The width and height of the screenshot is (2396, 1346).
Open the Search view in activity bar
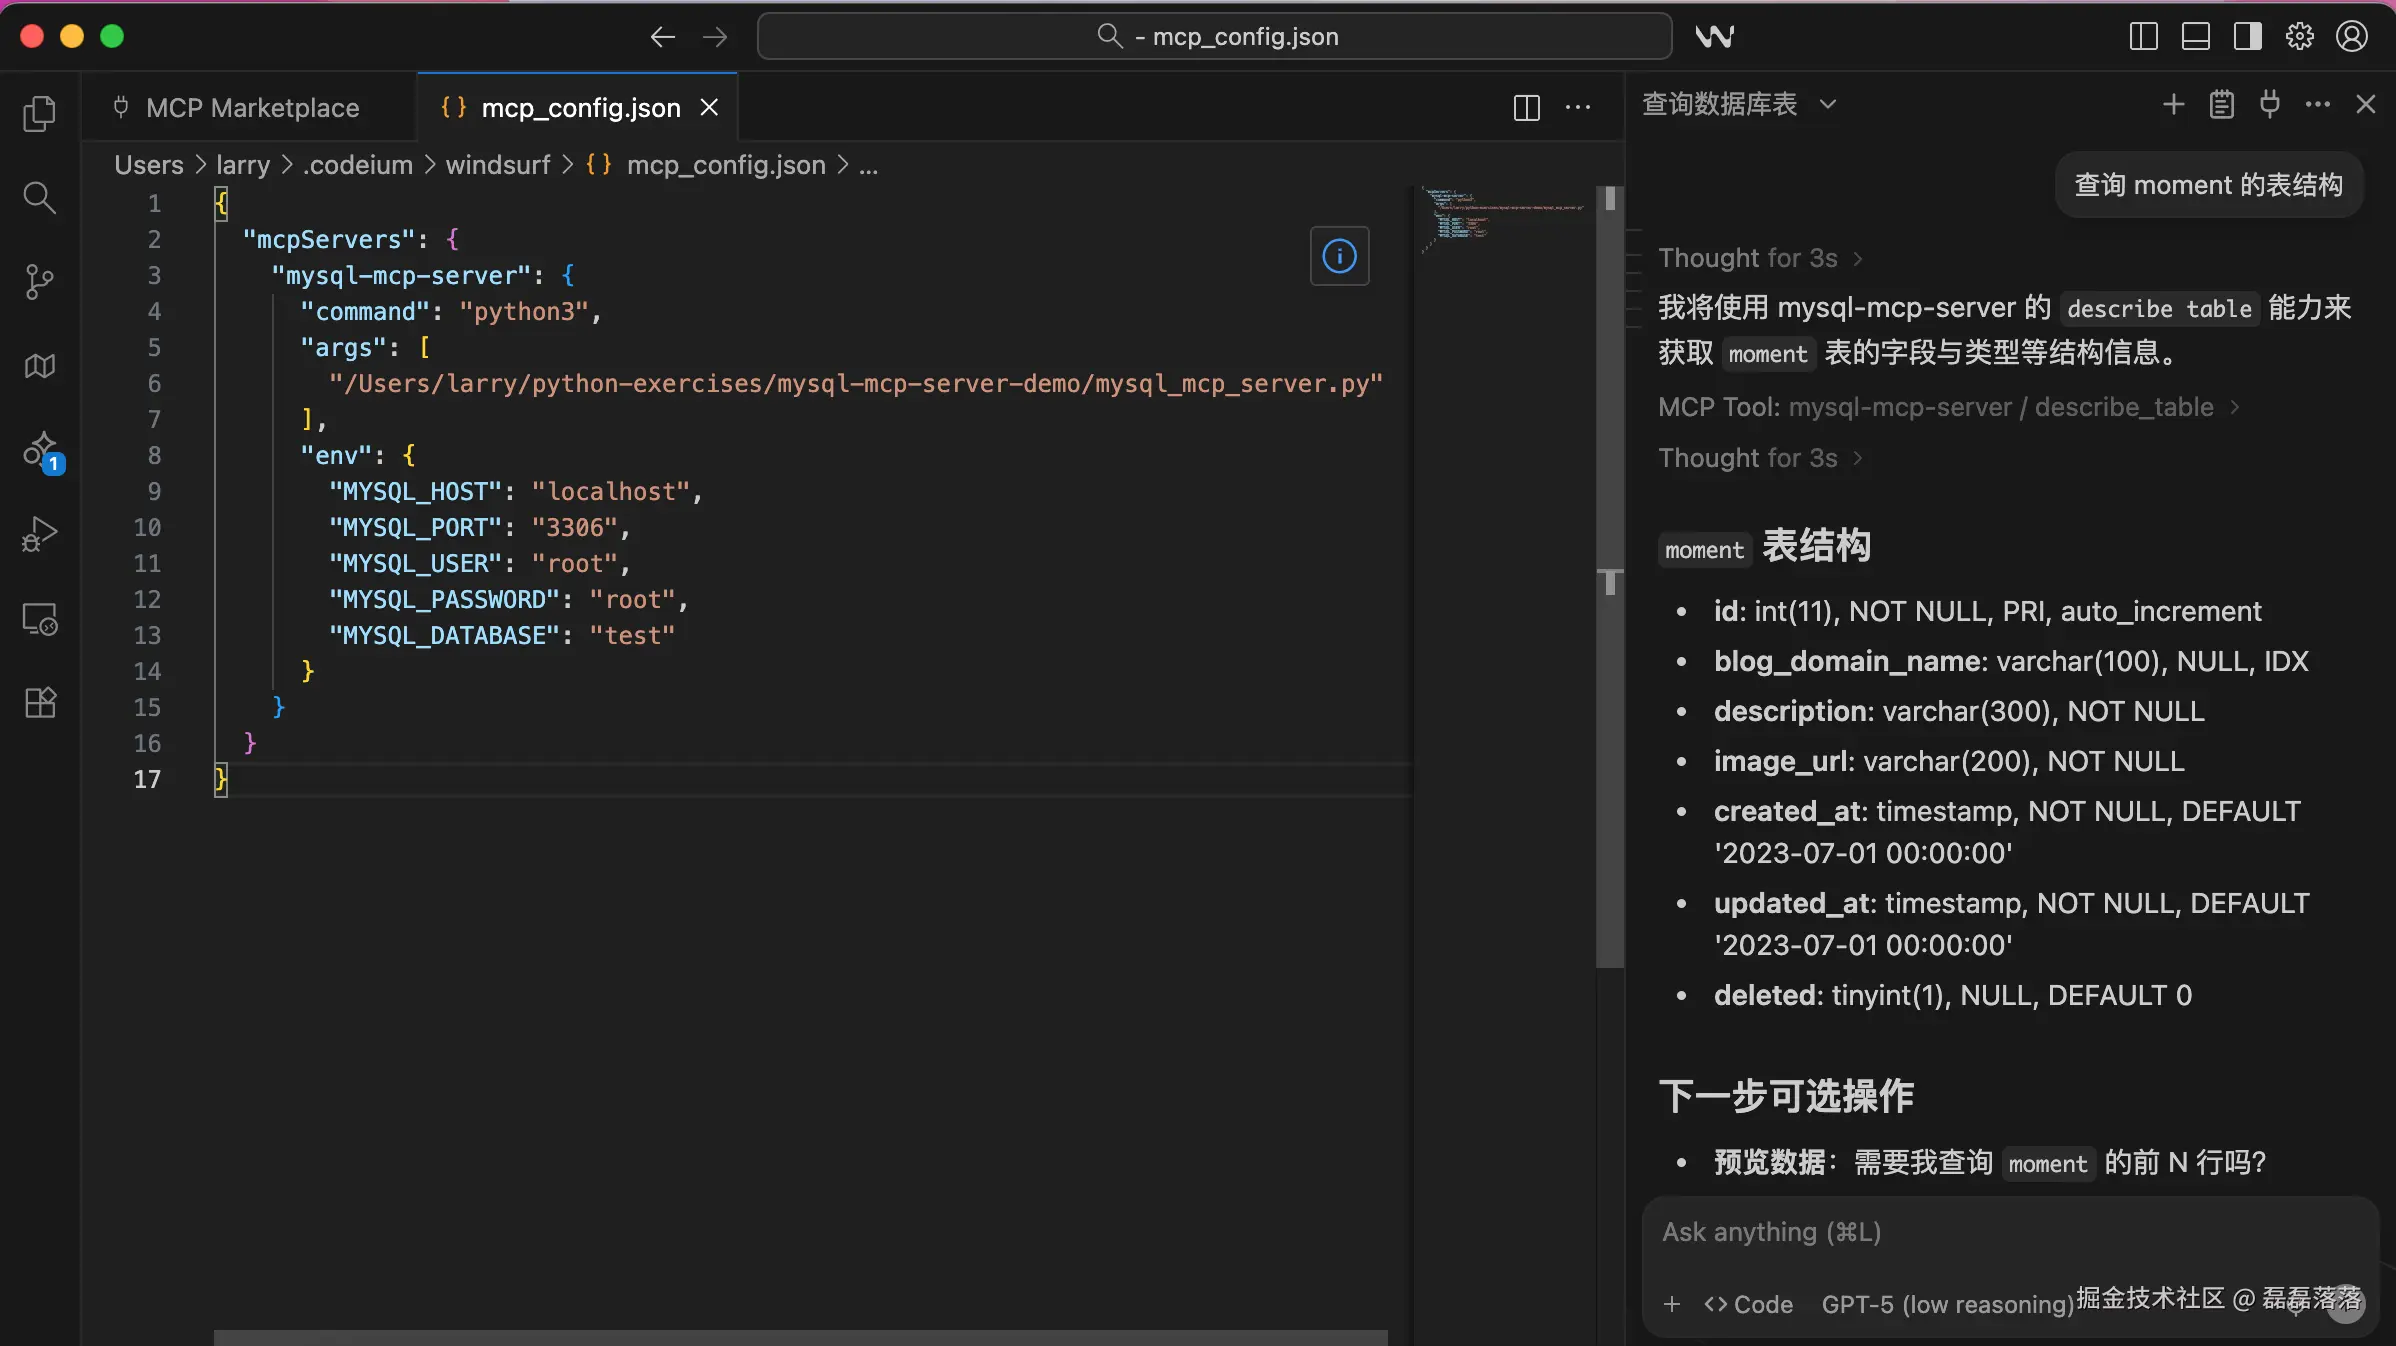coord(39,198)
